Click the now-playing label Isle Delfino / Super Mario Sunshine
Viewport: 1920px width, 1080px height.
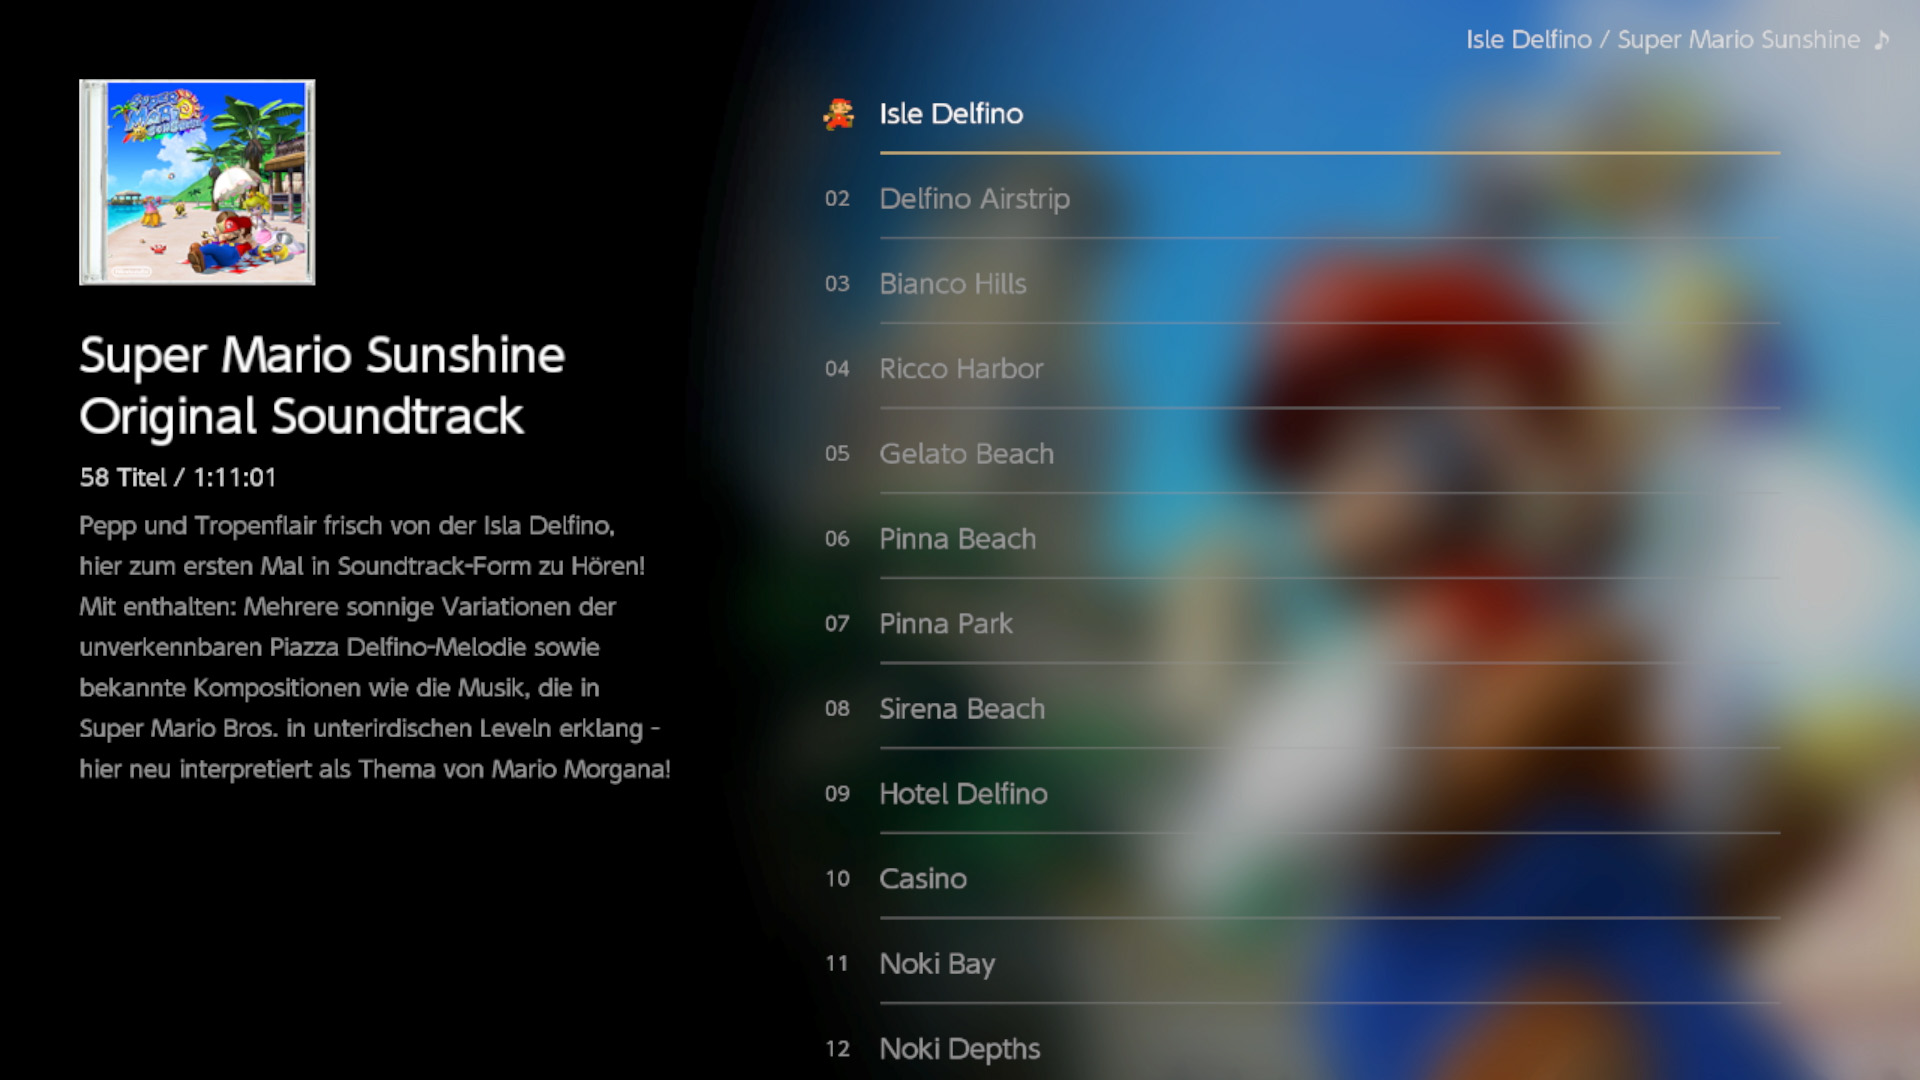click(x=1662, y=40)
